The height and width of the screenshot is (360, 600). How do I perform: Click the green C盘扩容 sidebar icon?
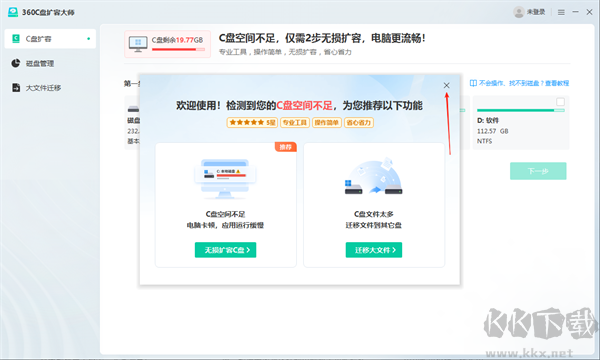[16, 39]
